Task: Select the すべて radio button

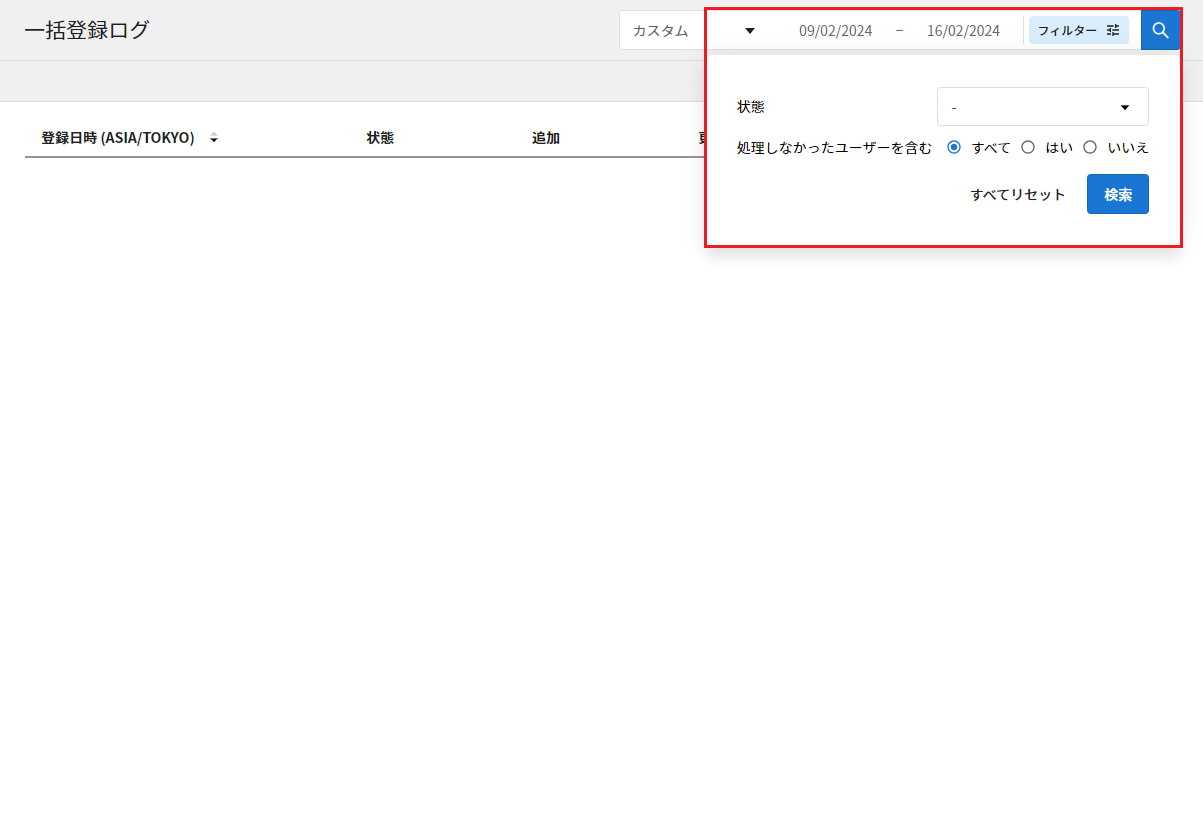Action: tap(954, 147)
